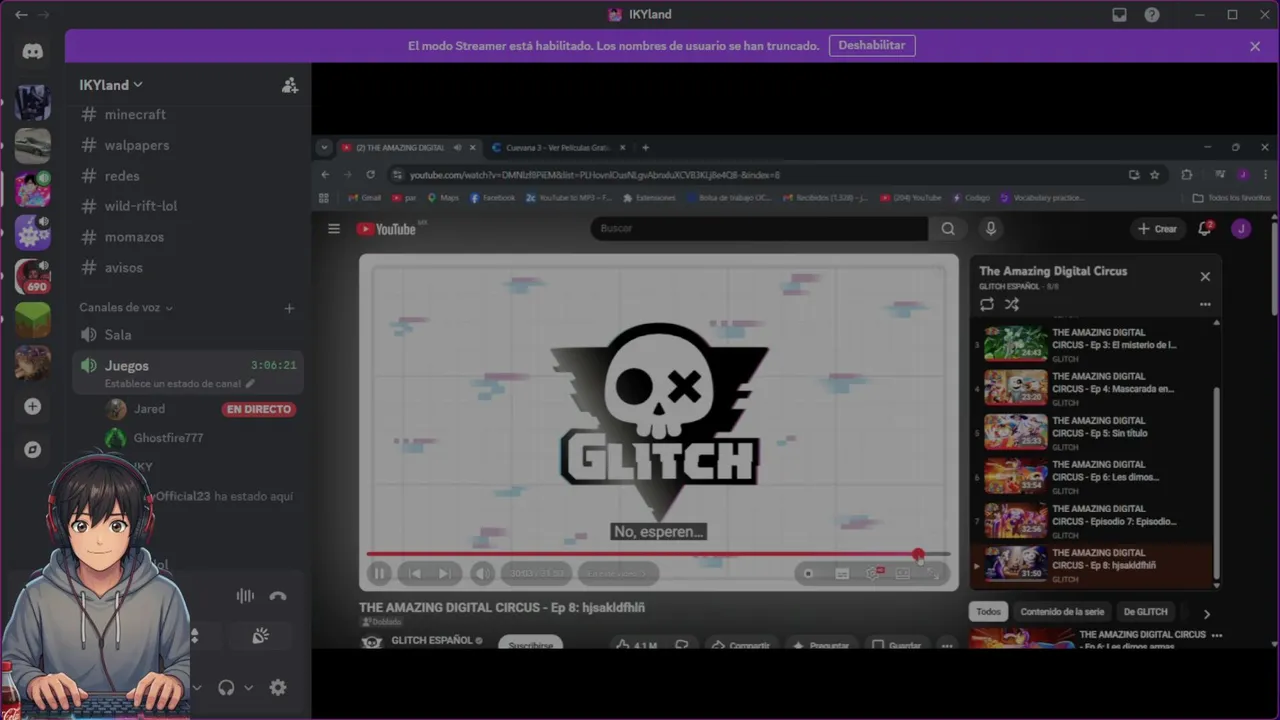This screenshot has height=720, width=1280.
Task: Toggle playlist shuffle icon
Action: (x=1012, y=304)
